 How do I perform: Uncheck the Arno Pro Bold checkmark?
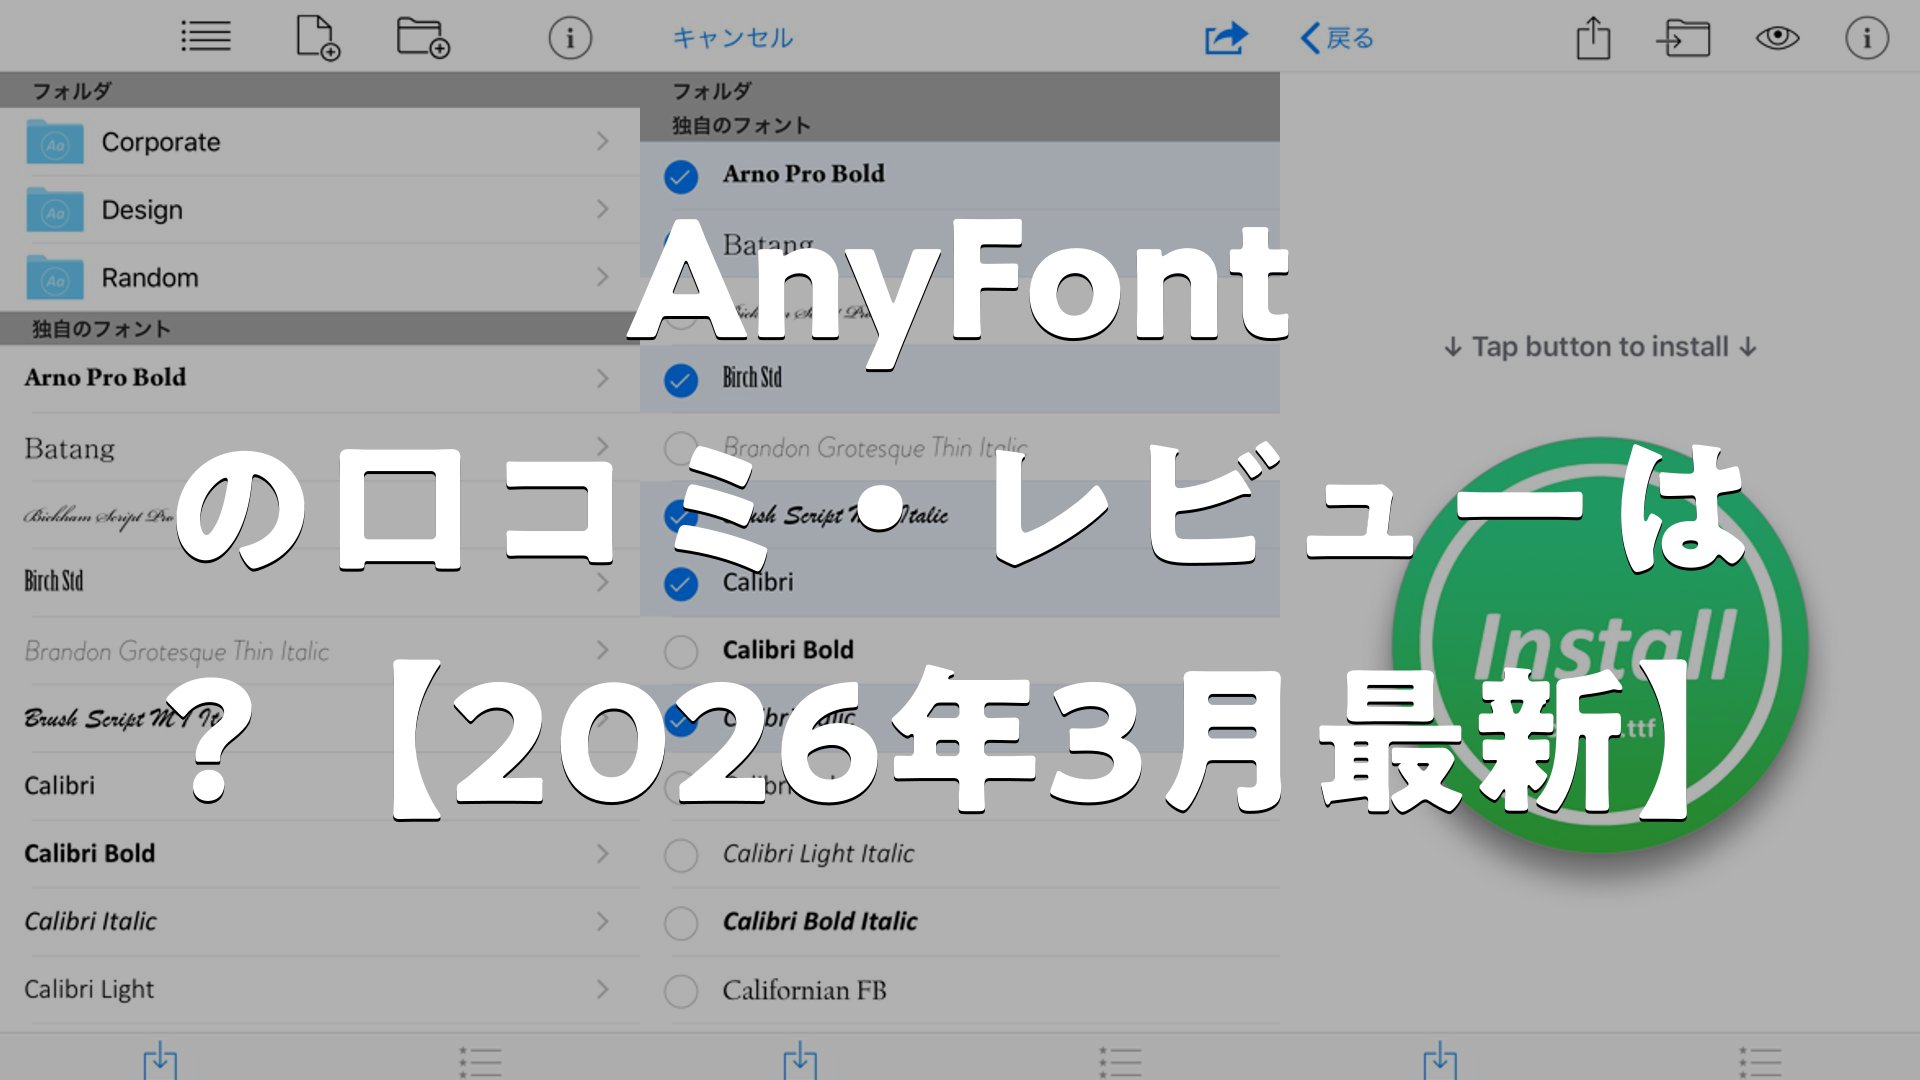[681, 177]
